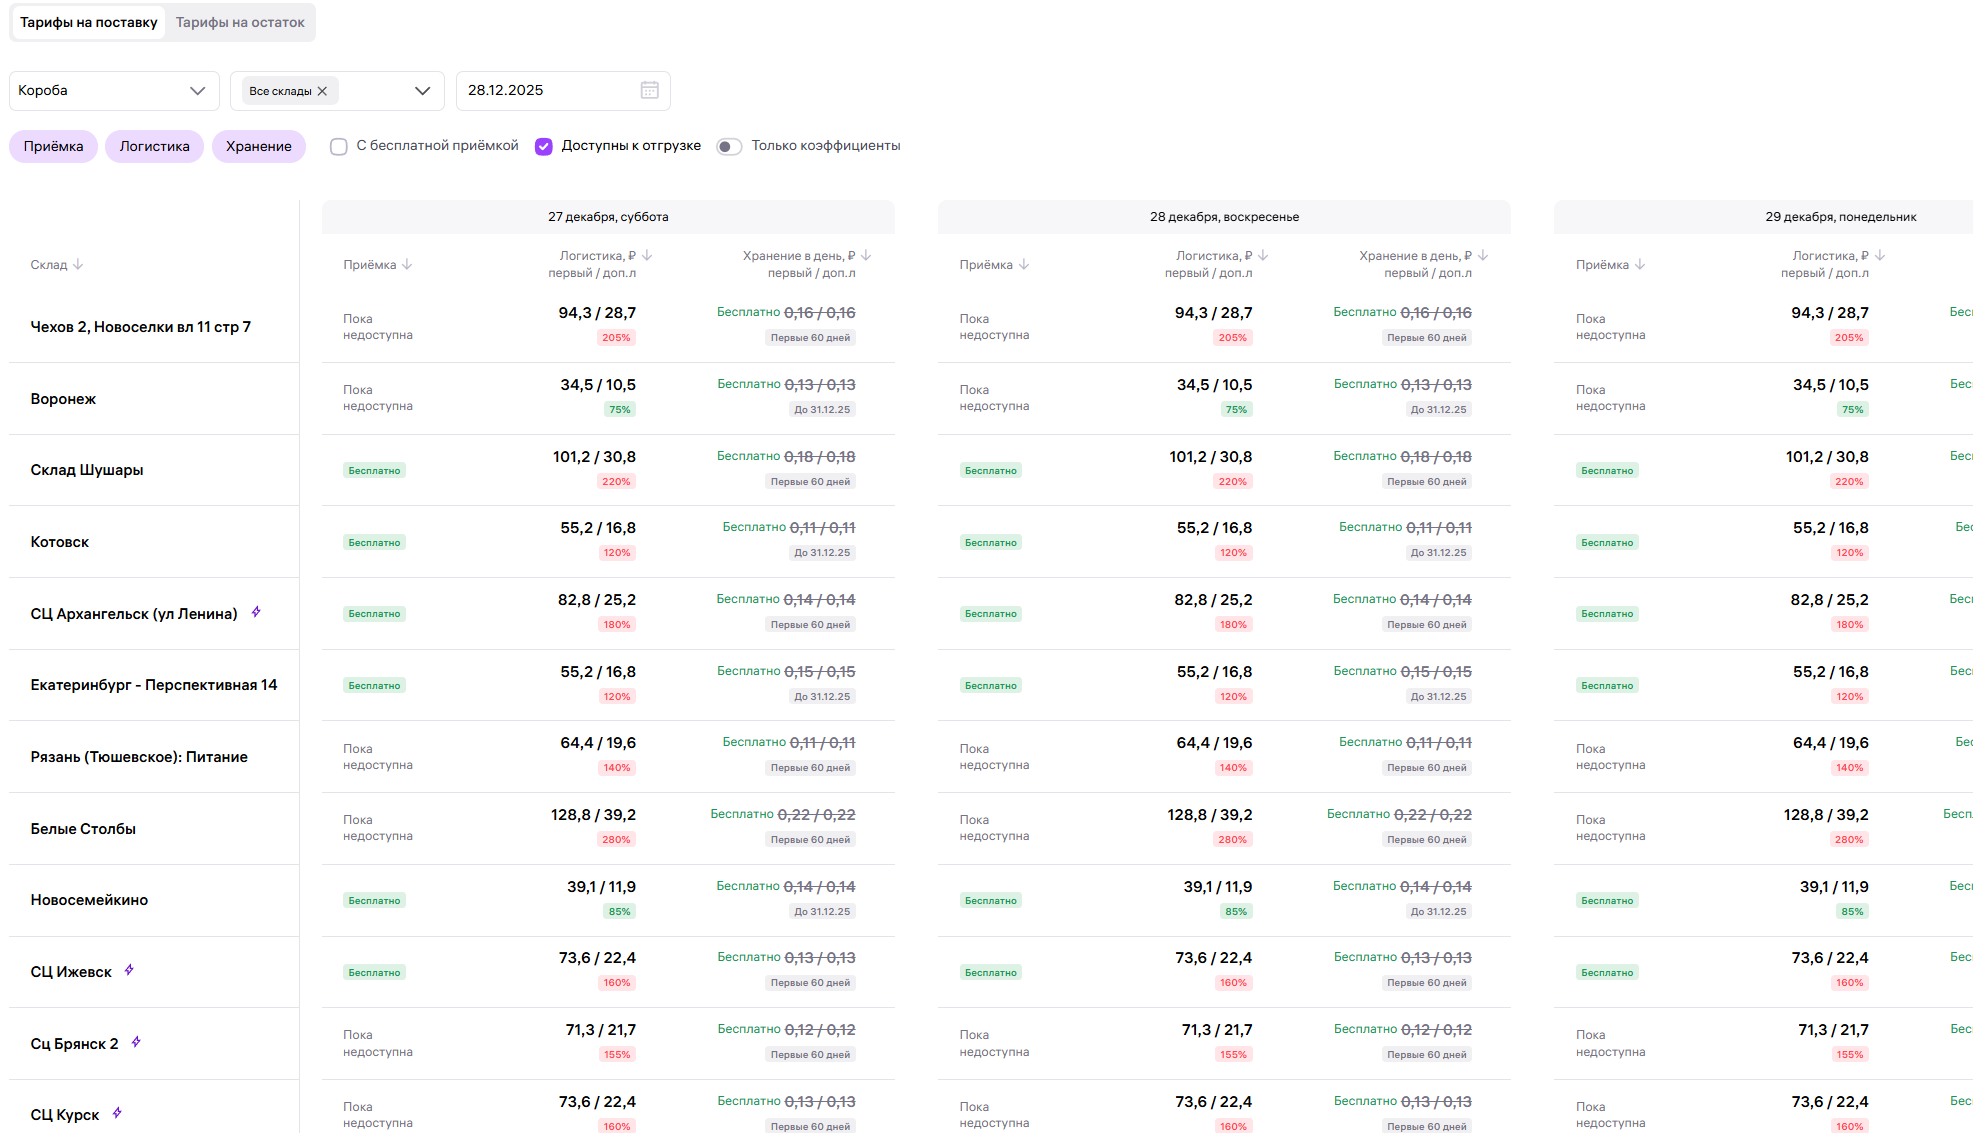This screenshot has width=1974, height=1133.
Task: Select 'Тарифы на поставку' tab
Action: [88, 22]
